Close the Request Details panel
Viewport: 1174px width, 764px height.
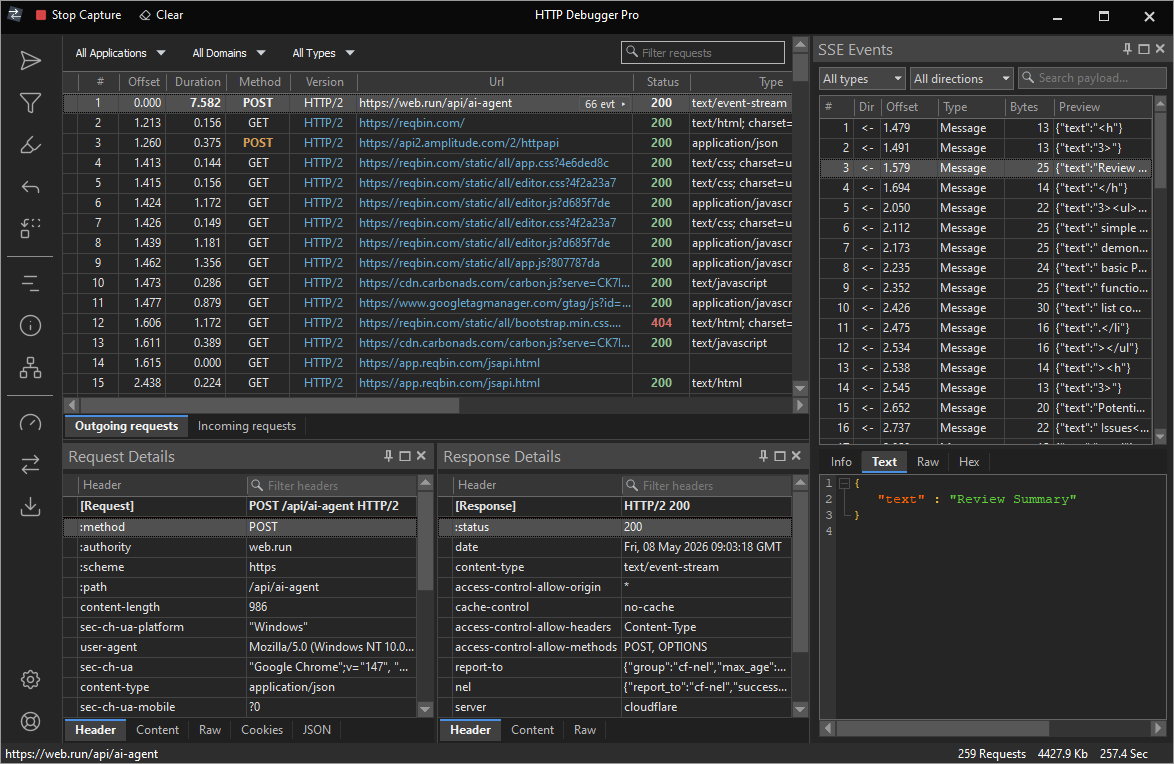pyautogui.click(x=421, y=456)
